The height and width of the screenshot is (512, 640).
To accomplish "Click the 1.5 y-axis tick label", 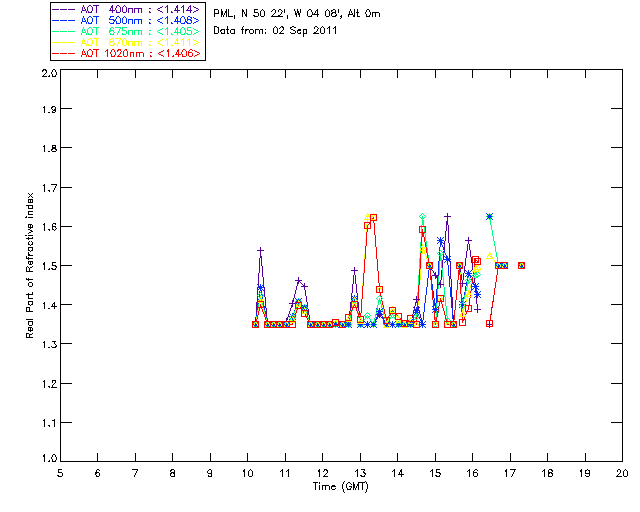I will pyautogui.click(x=49, y=266).
